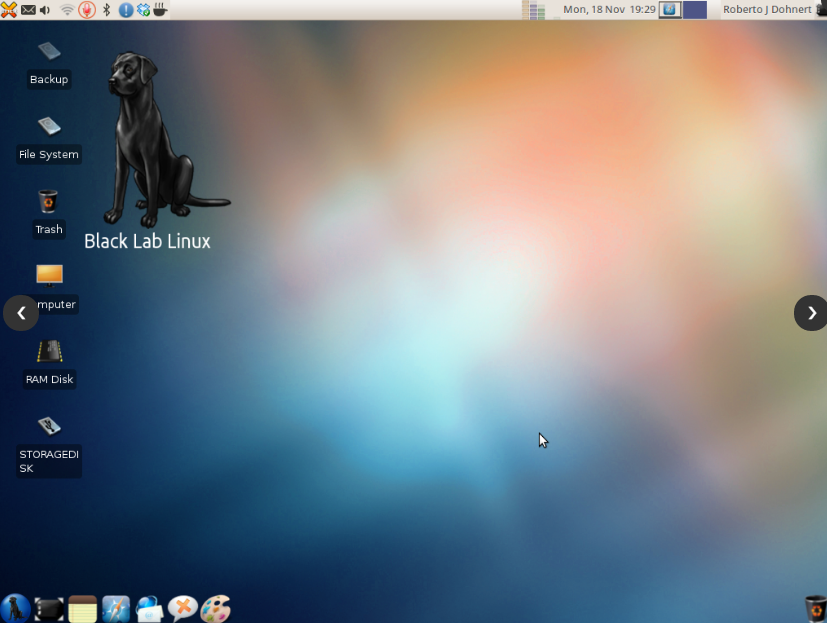This screenshot has height=623, width=827.
Task: Open the STORAGEDISK USB drive icon
Action: [49, 426]
